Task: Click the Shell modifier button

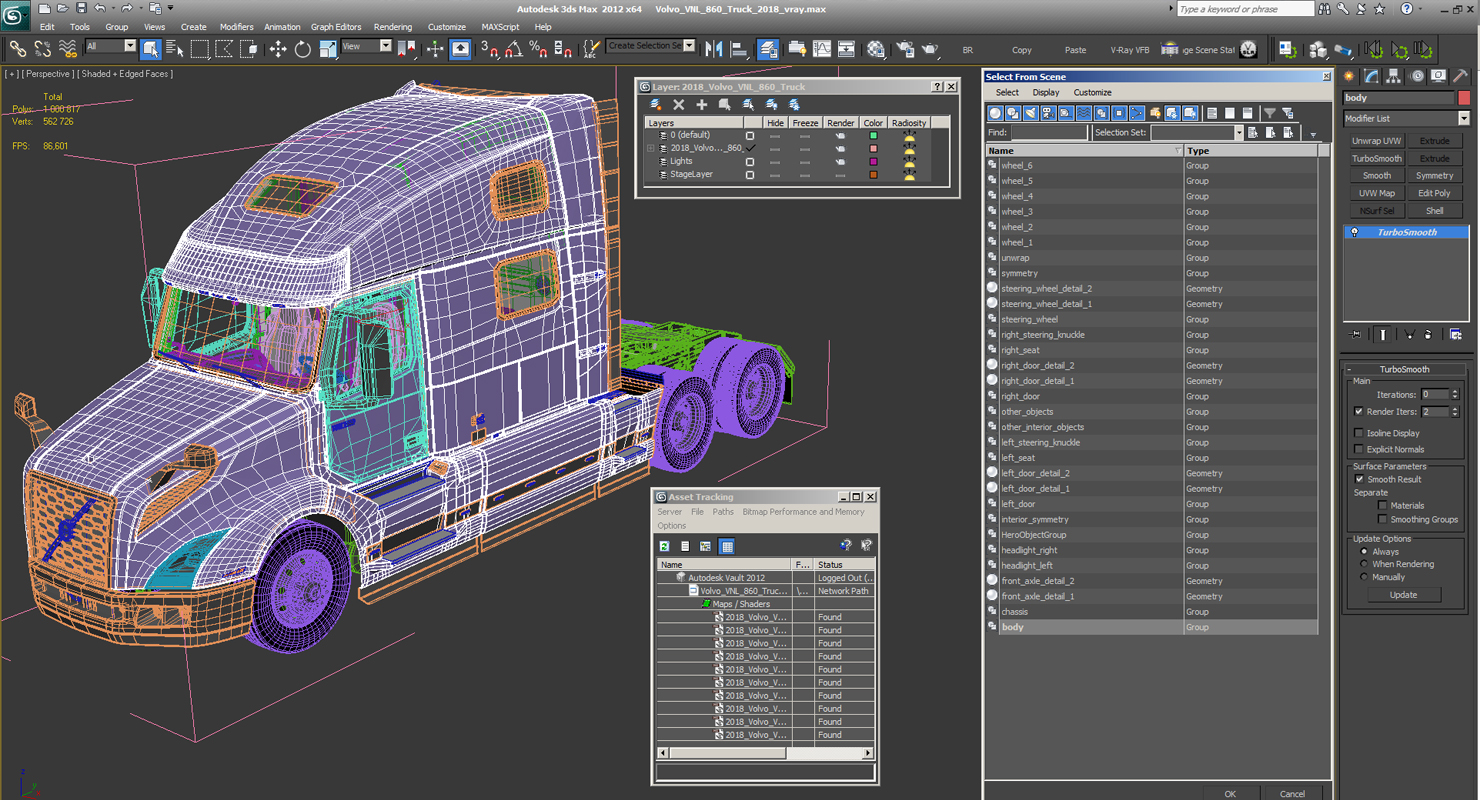Action: 1434,211
